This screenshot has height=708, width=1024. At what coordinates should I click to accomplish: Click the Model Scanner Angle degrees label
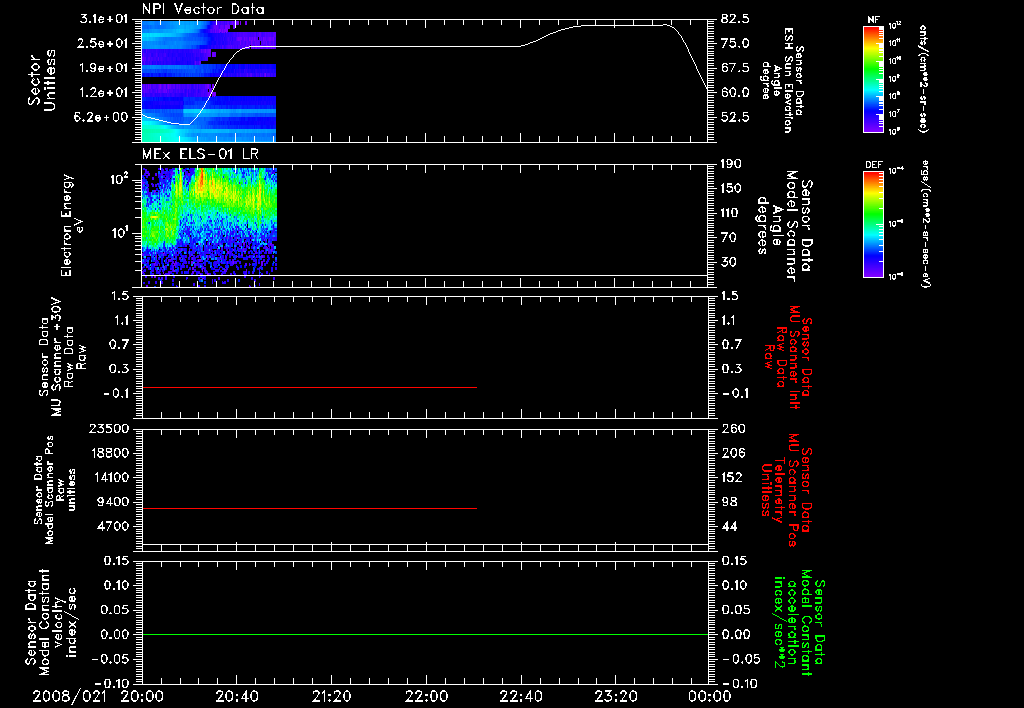pyautogui.click(x=786, y=225)
